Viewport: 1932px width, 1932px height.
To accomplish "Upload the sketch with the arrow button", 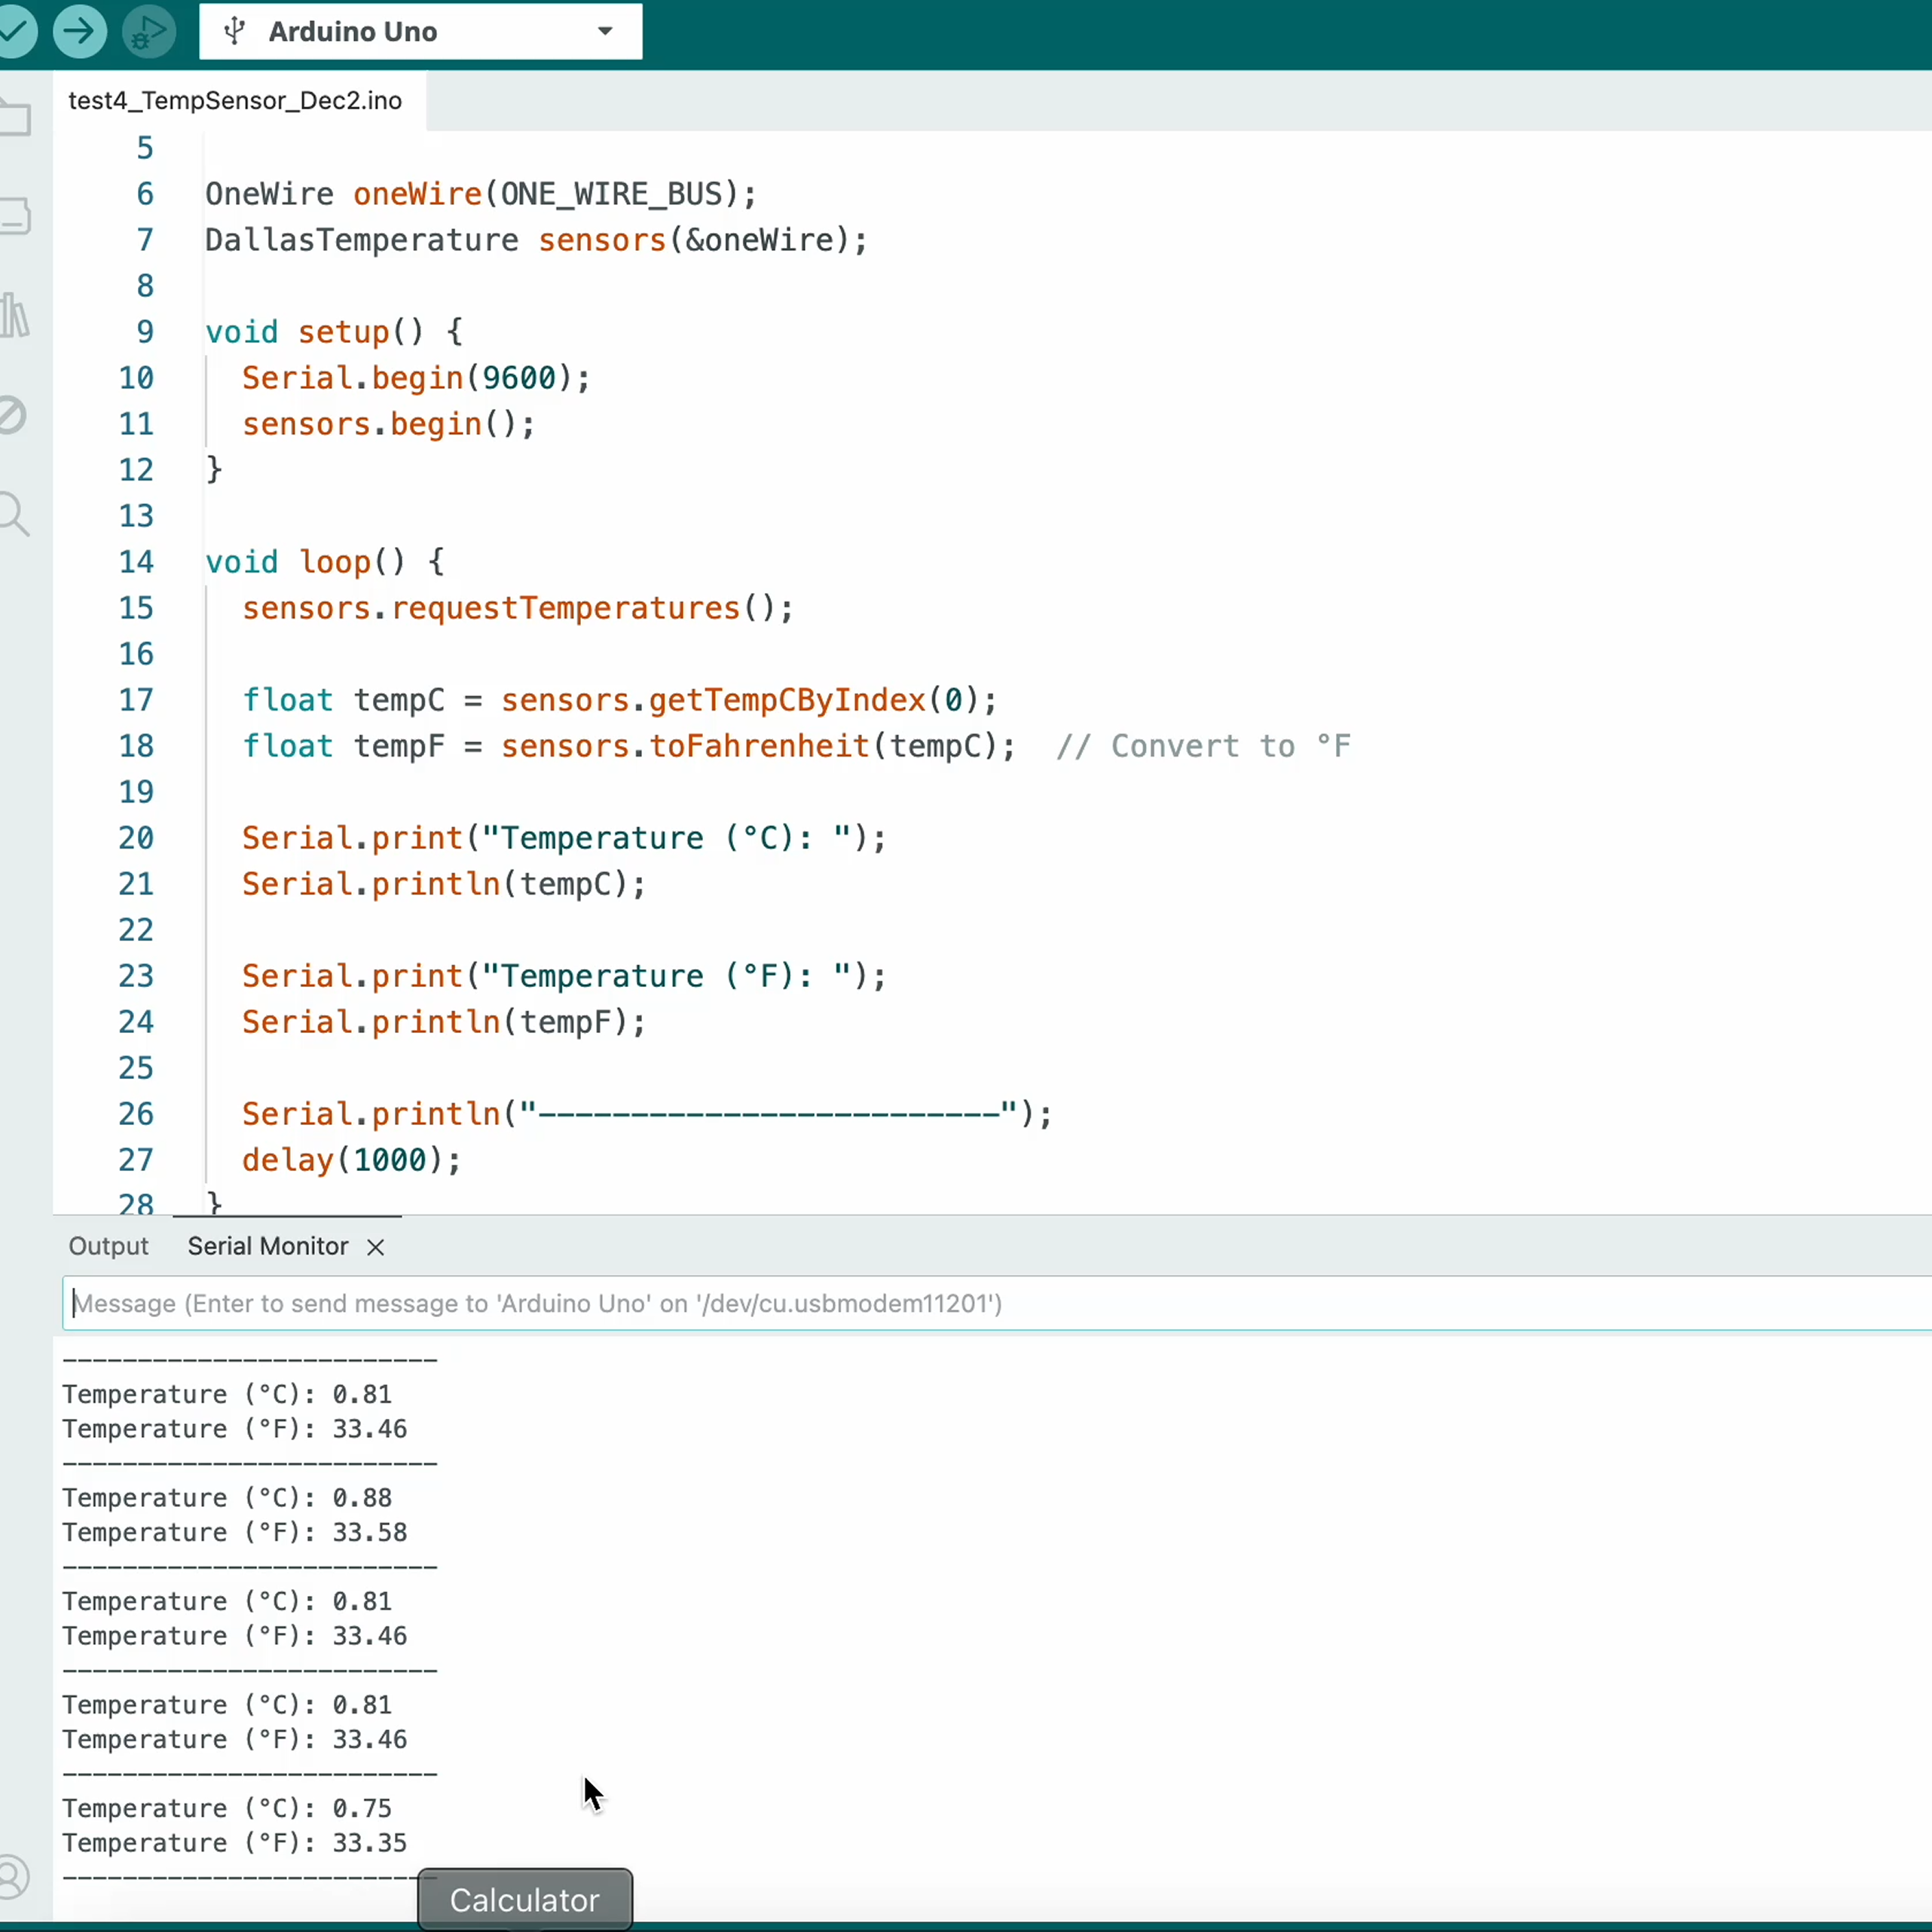I will click(80, 31).
